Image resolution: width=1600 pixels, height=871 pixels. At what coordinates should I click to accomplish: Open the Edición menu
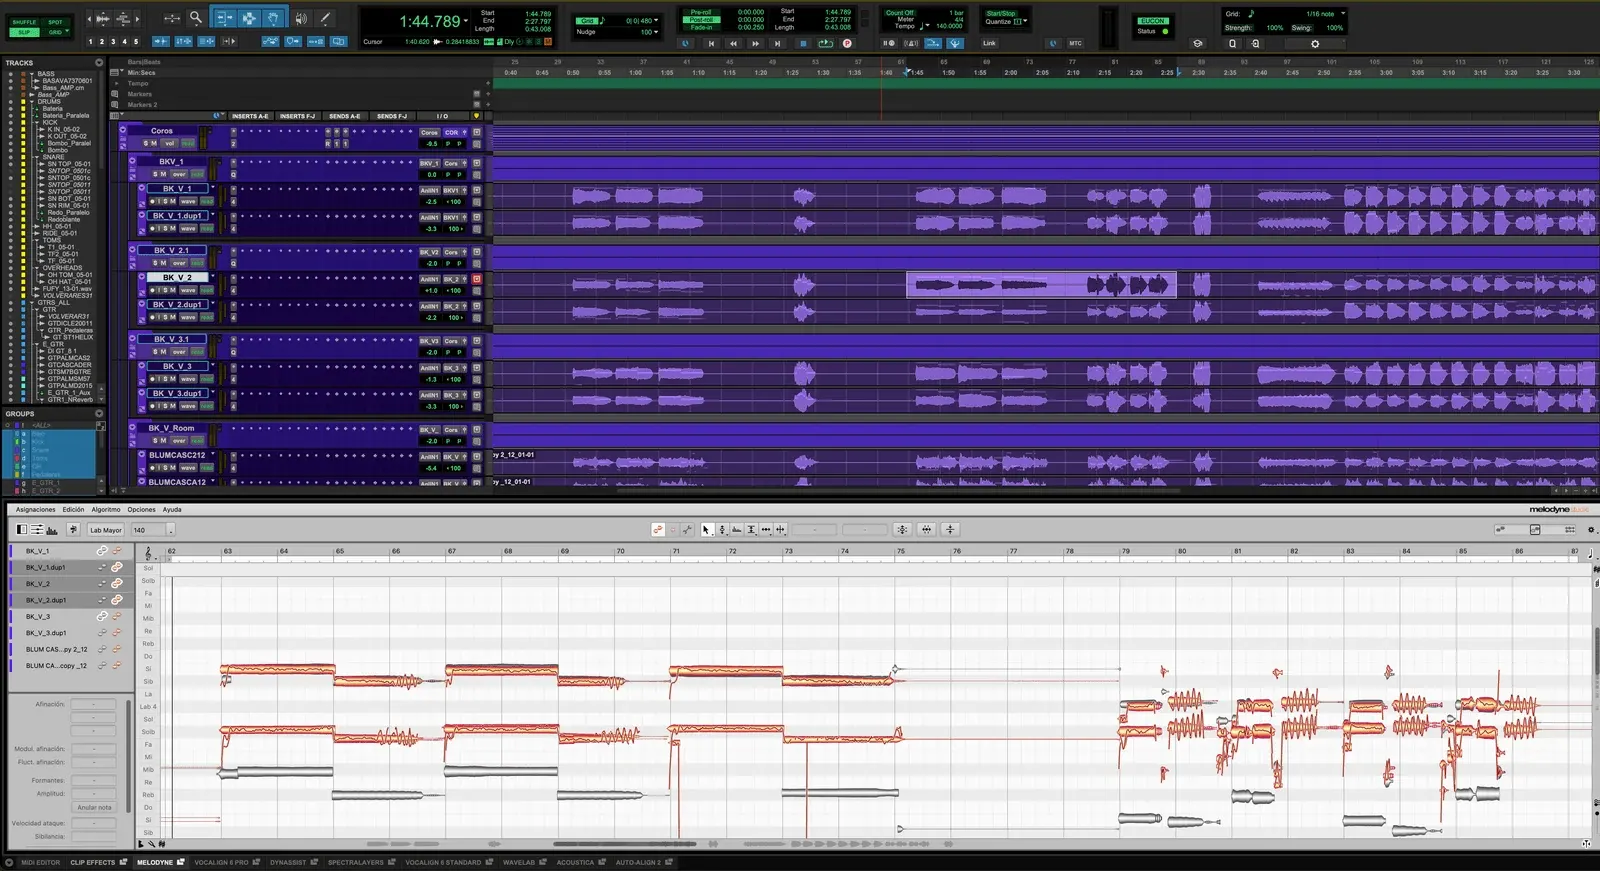point(73,510)
